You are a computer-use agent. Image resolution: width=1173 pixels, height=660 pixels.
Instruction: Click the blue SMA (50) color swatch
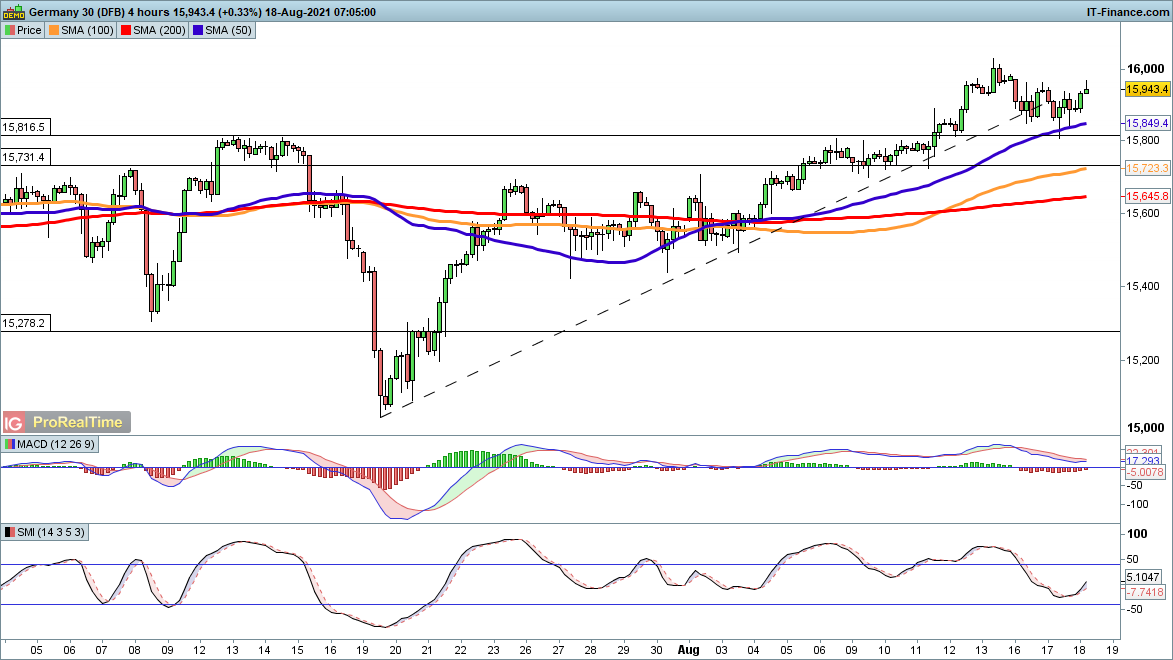click(x=199, y=30)
